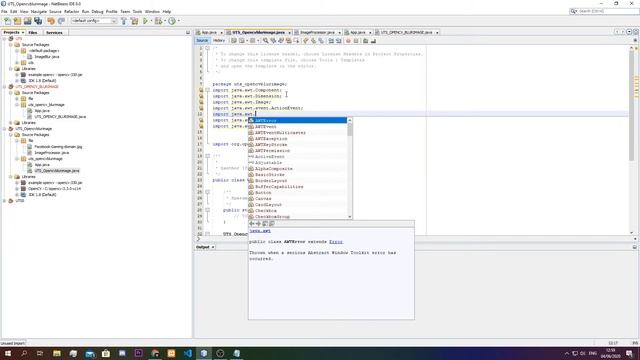Click the Build Project hammer icon
The width and height of the screenshot is (640, 360).
click(x=124, y=21)
